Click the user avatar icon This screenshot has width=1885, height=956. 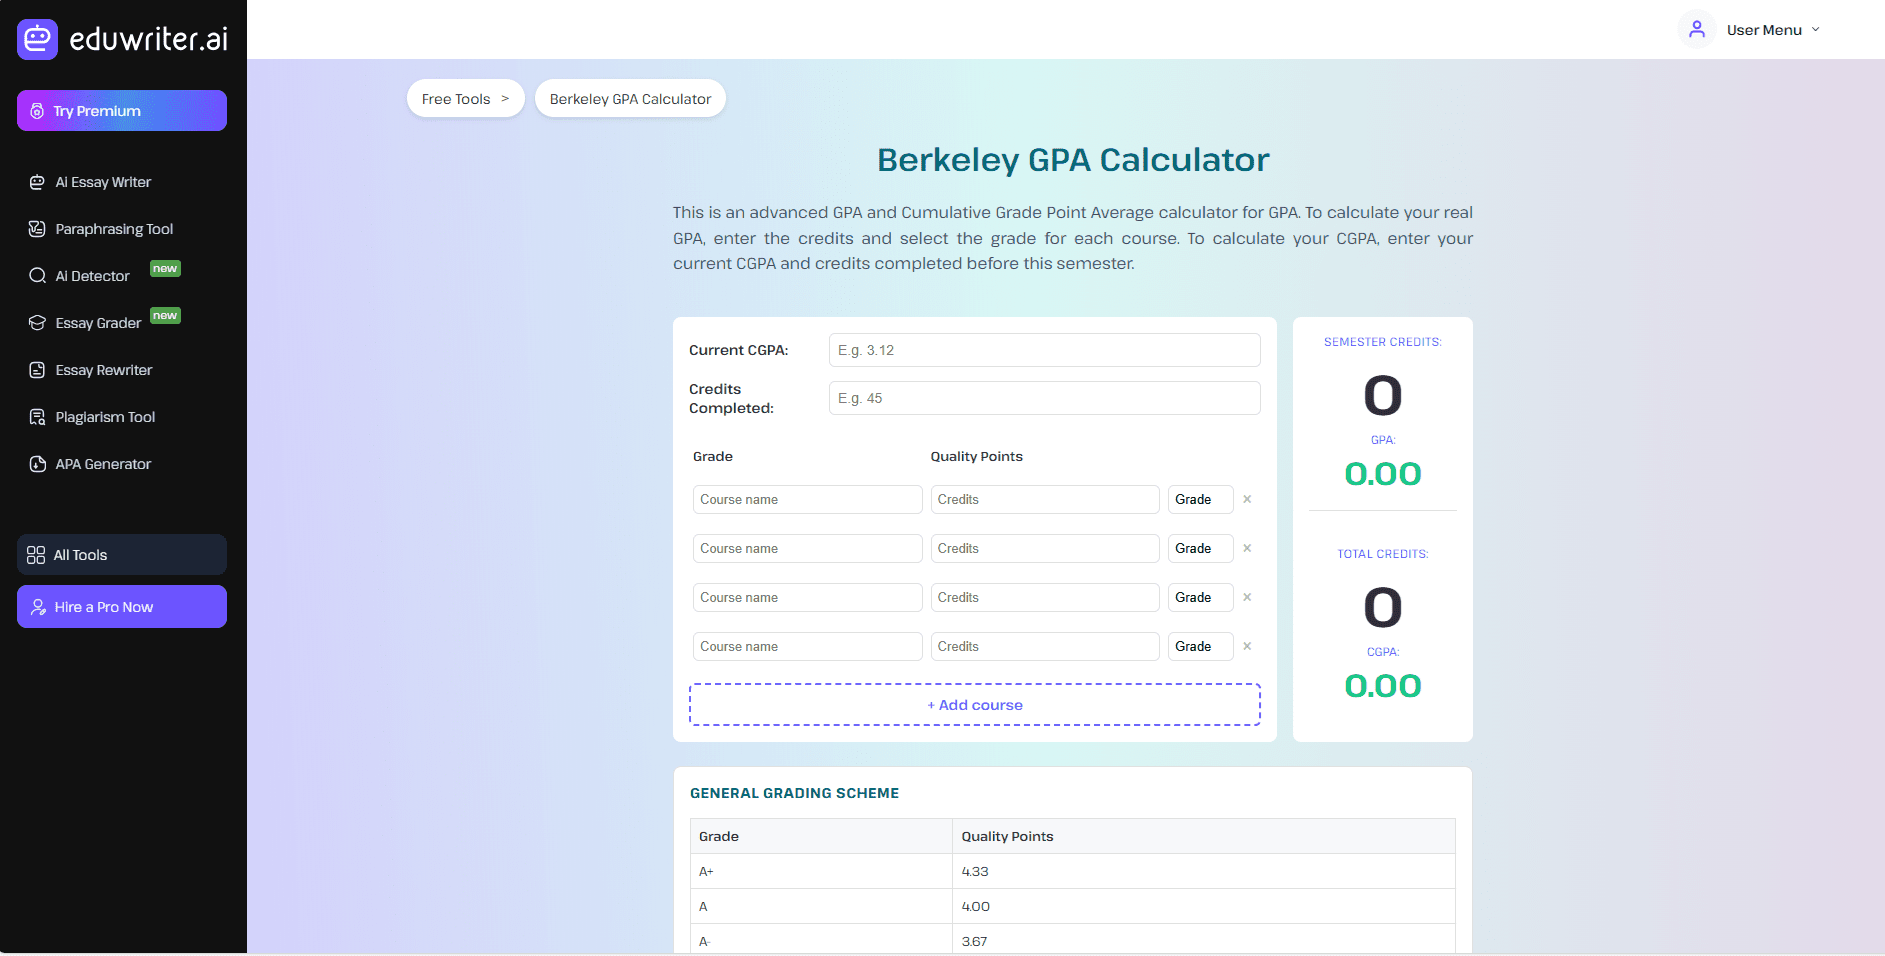(1696, 30)
